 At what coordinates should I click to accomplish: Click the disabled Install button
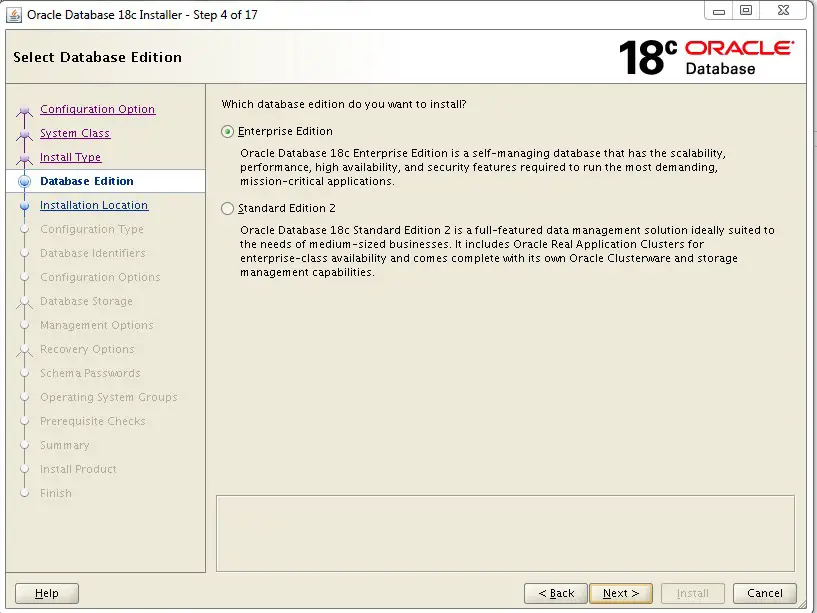click(x=692, y=593)
